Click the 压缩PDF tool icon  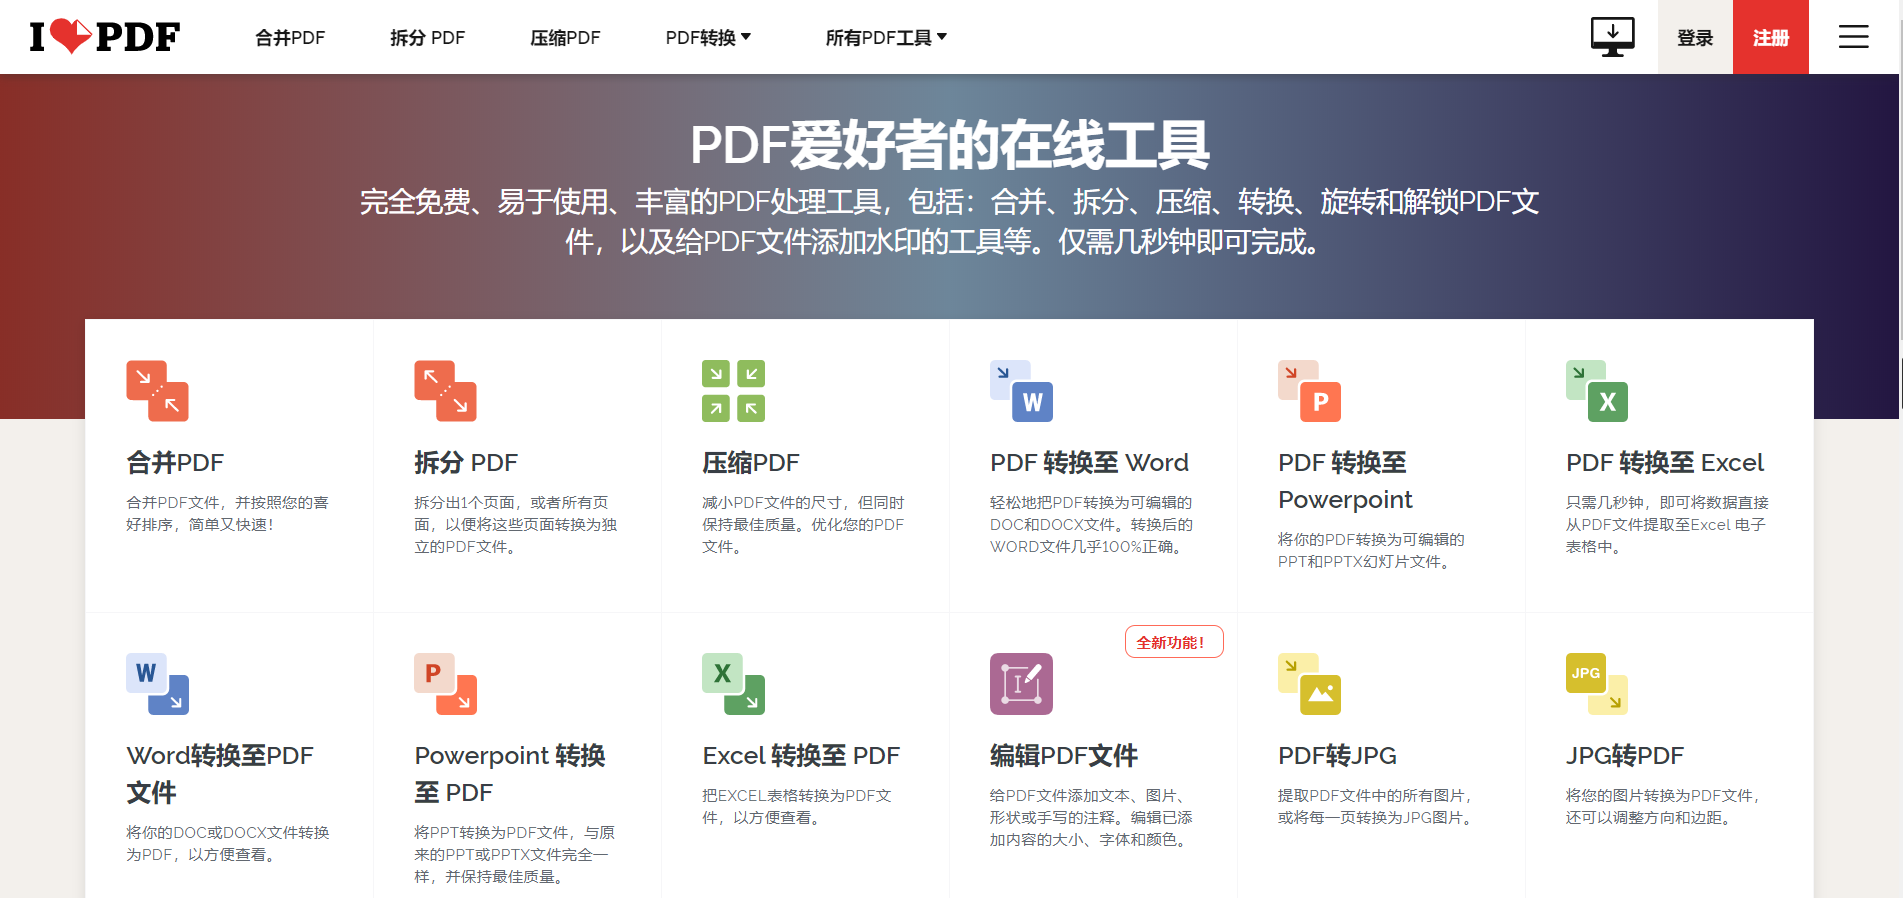733,391
